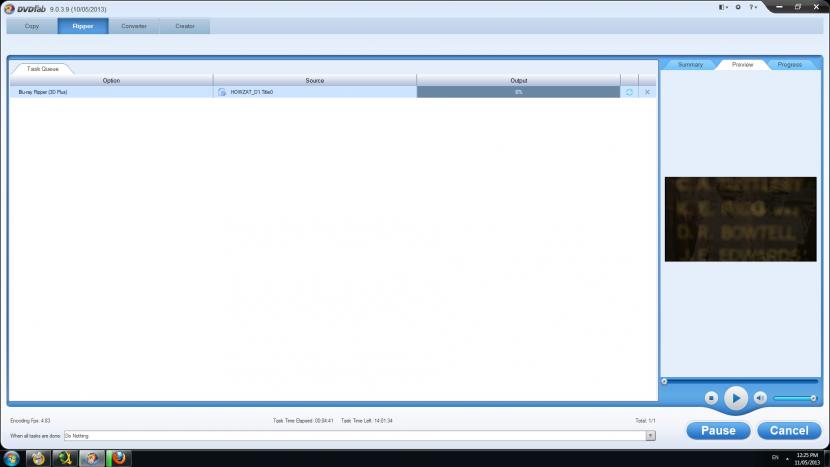Click the Task Time Left status text
This screenshot has width=830, height=467.
366,421
